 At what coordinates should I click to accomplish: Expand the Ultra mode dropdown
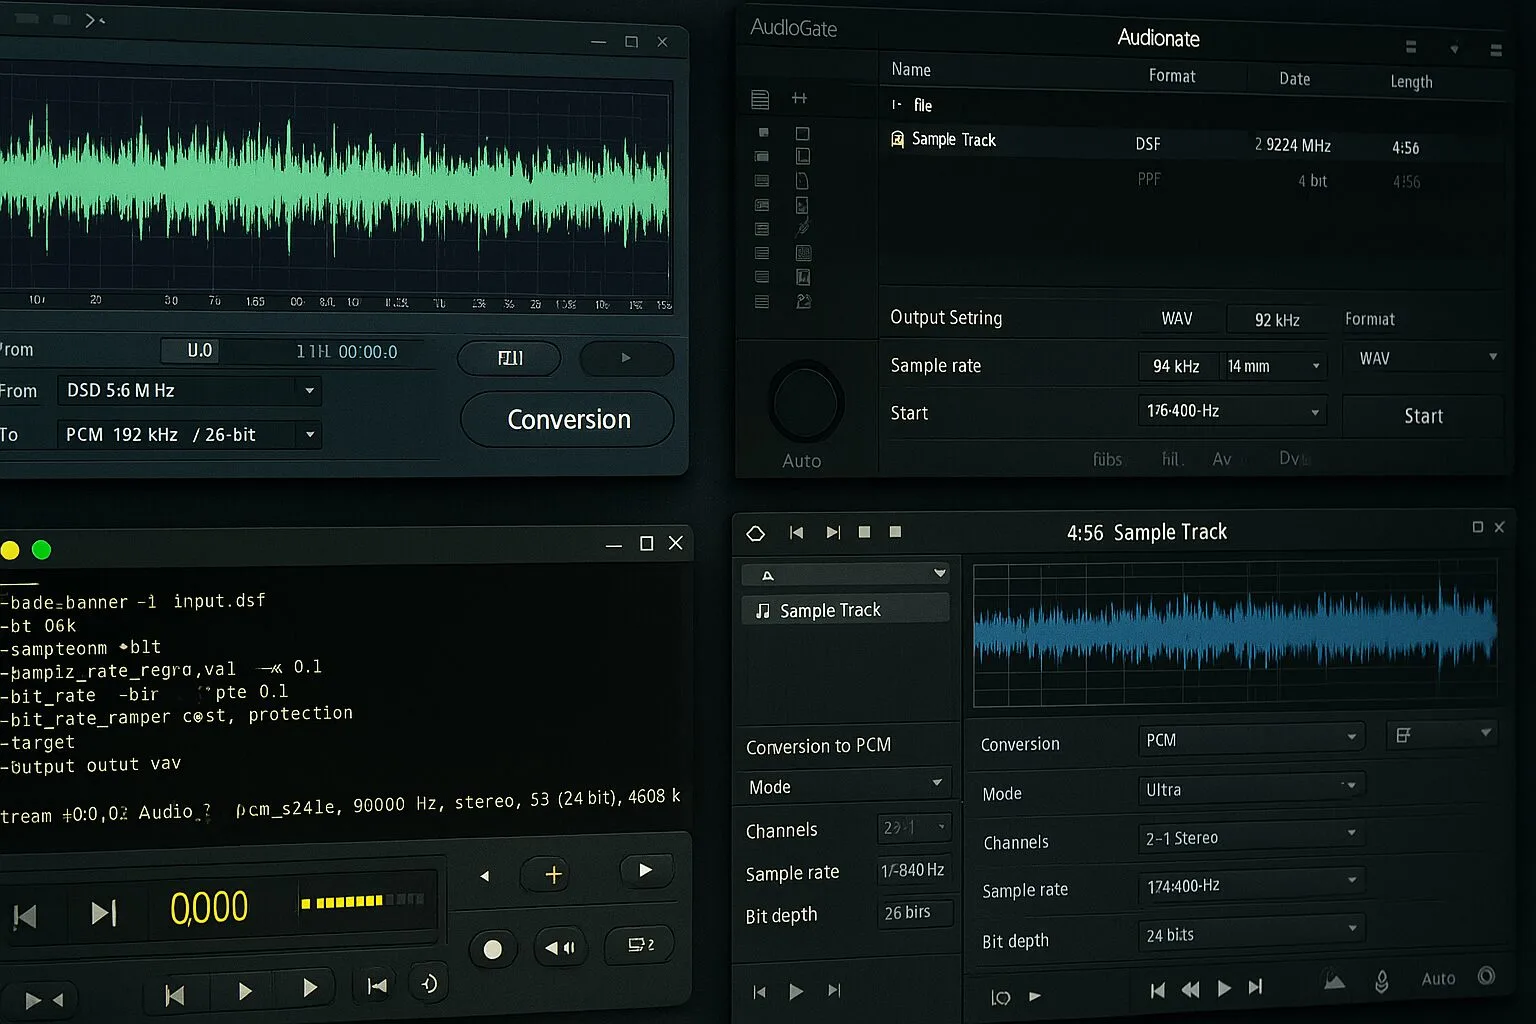pos(1250,789)
